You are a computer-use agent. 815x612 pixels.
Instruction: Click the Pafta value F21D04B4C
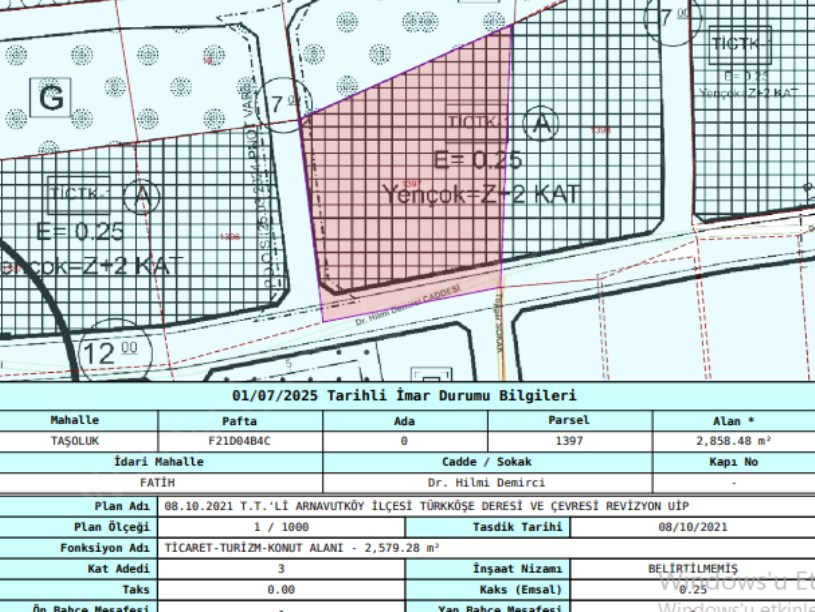[x=240, y=439]
